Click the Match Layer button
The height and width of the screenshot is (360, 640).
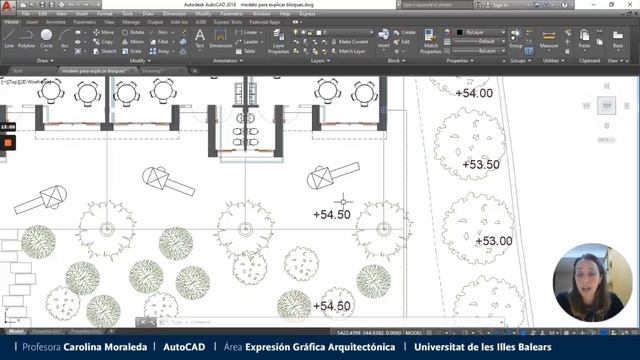[x=348, y=51]
